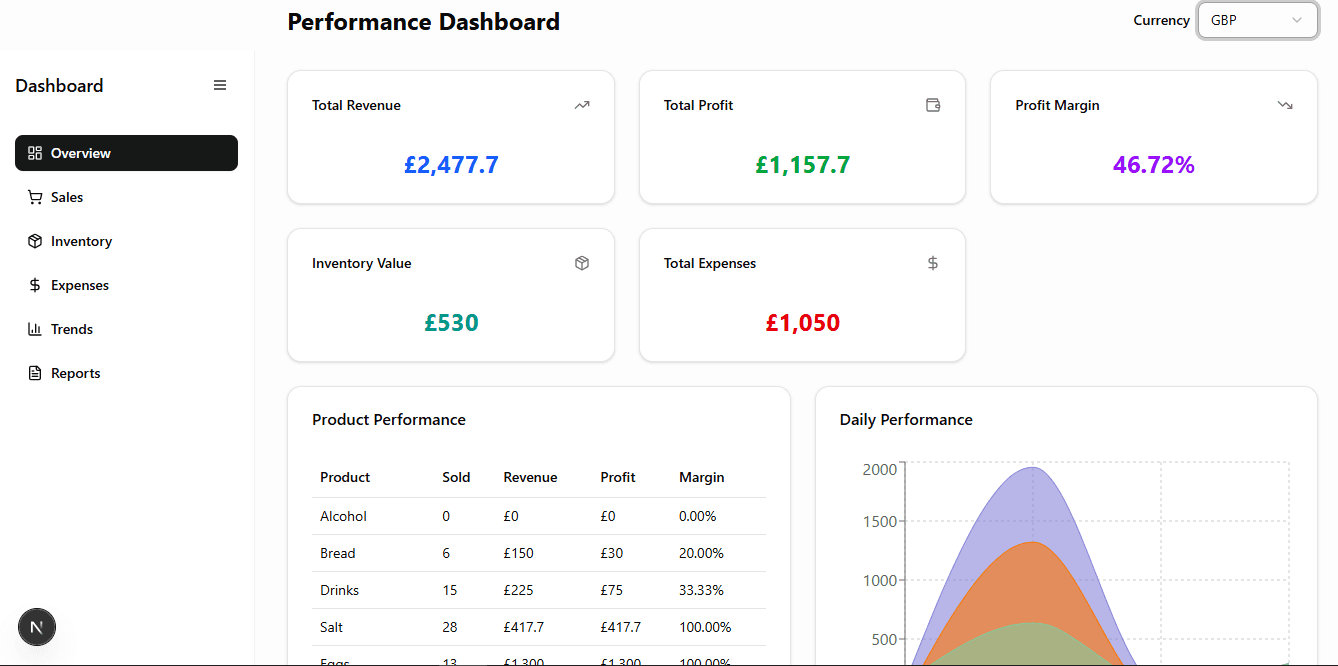Click the dollar icon on Total Expenses card
This screenshot has height=666, width=1338.
(932, 263)
